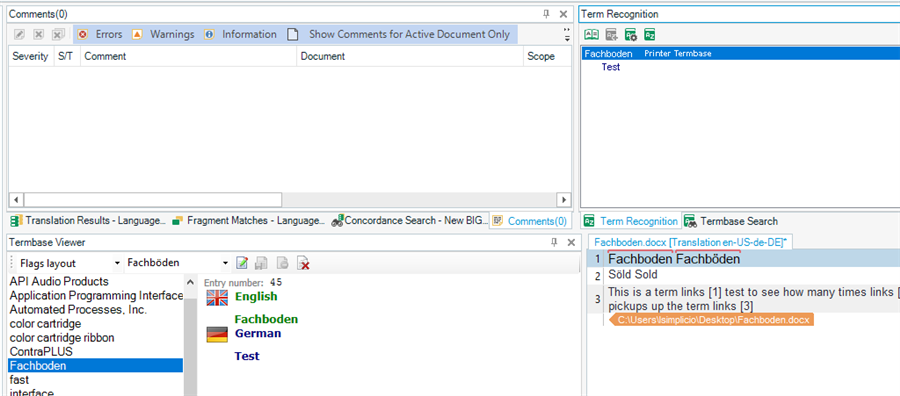Click the Comments horizontal scrollbar thumb
The height and width of the screenshot is (396, 900).
tap(153, 200)
